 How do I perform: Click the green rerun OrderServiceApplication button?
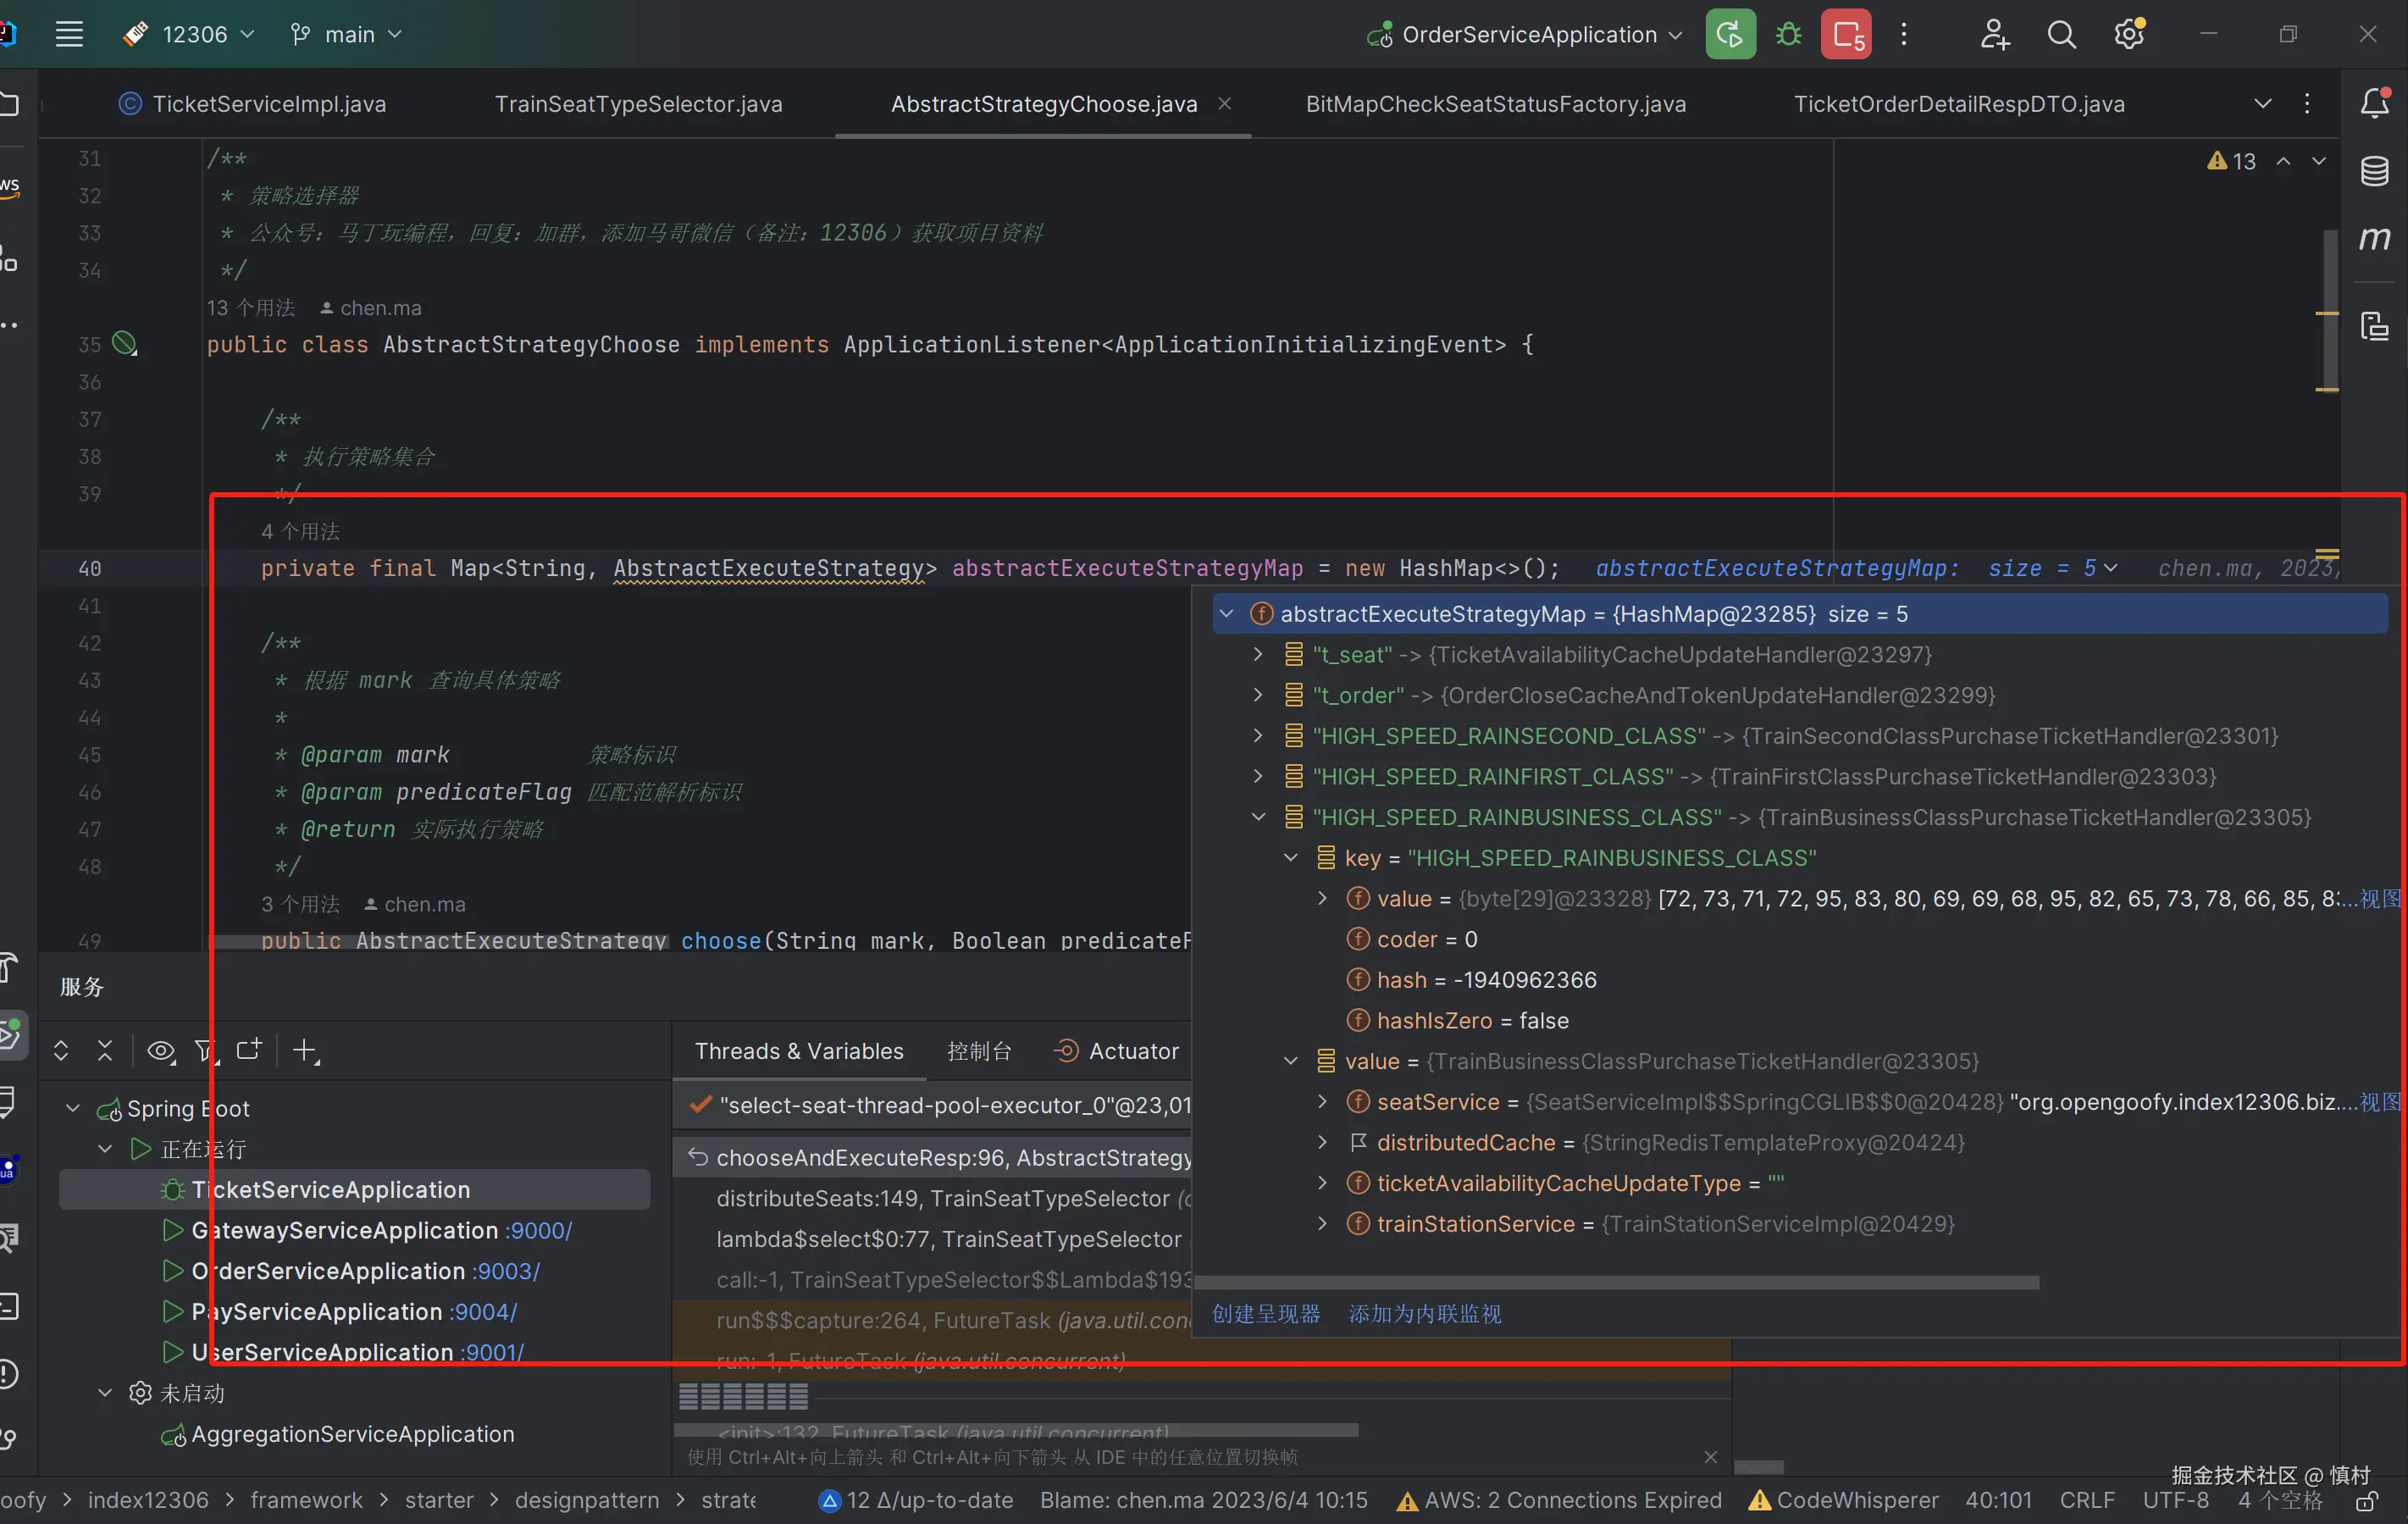click(1730, 35)
